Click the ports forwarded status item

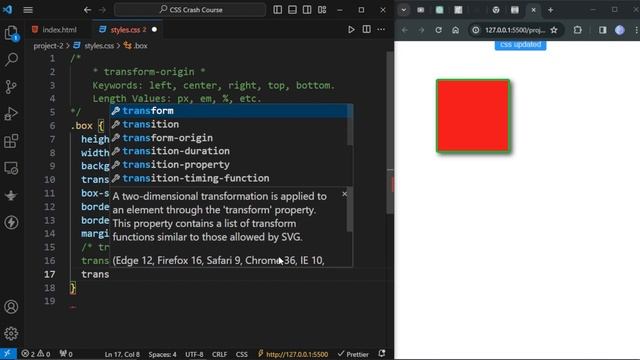click(x=66, y=354)
